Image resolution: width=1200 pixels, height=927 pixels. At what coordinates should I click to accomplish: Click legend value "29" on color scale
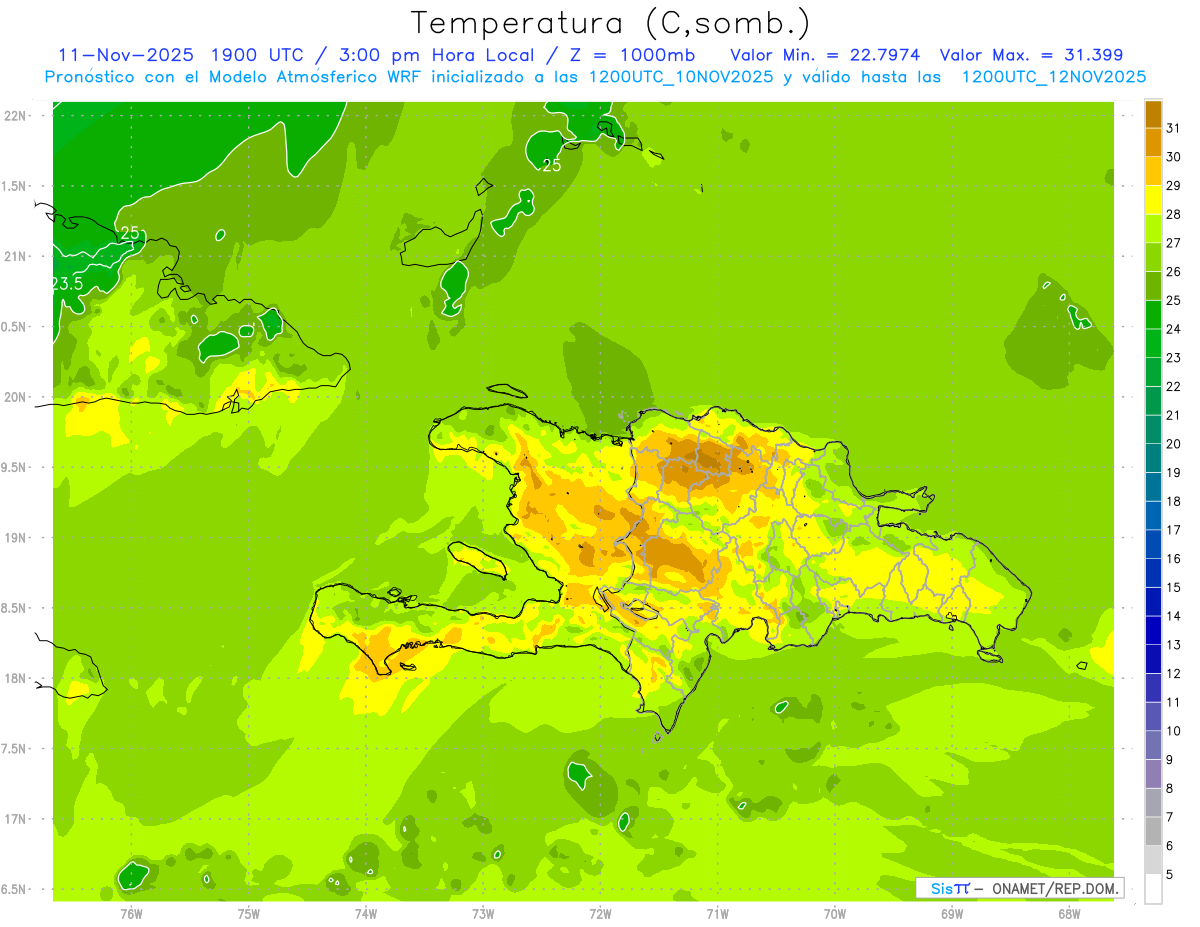(1174, 186)
